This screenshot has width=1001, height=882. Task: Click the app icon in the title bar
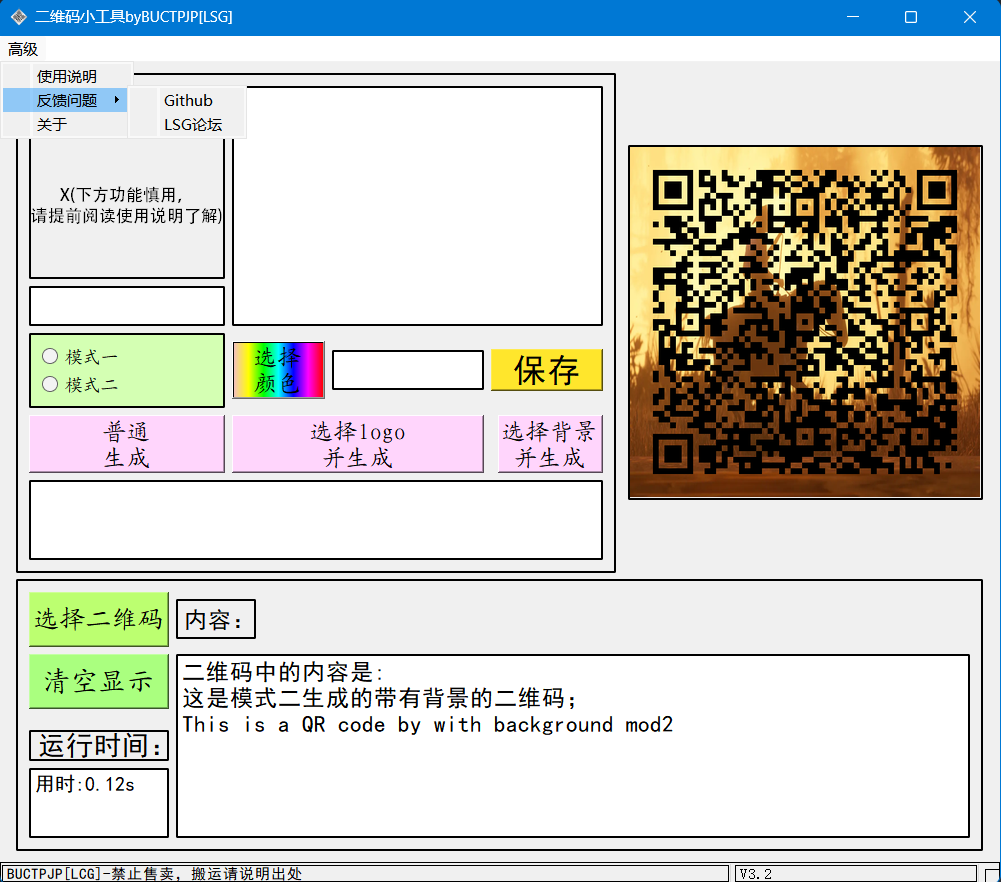point(19,17)
